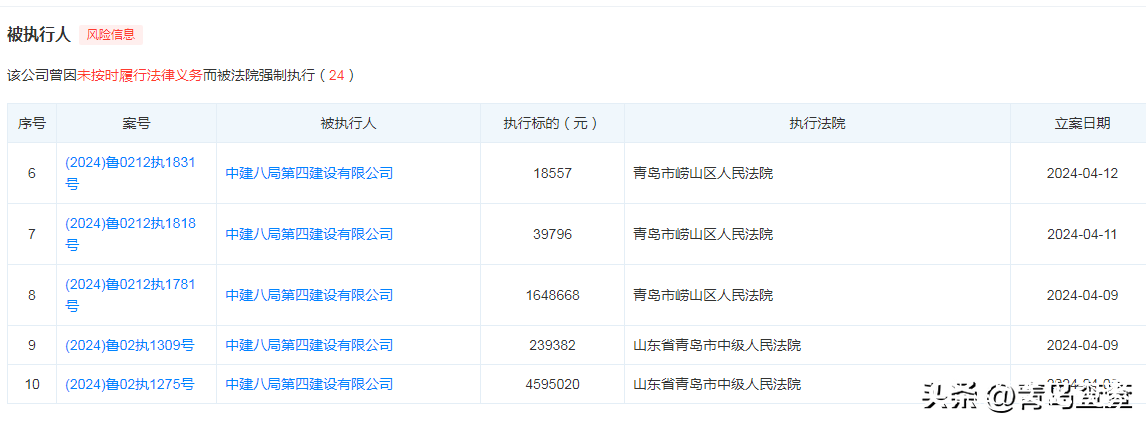
Task: Select the amount 239382 cell
Action: tap(552, 345)
